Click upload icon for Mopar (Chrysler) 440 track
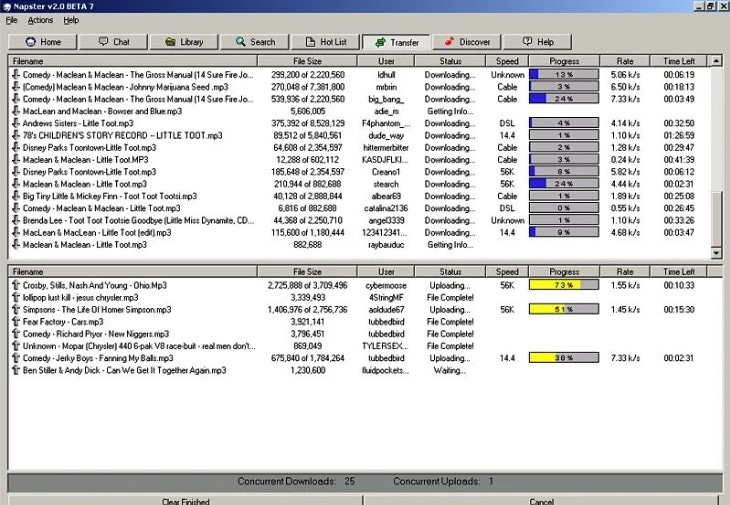 pyautogui.click(x=16, y=345)
